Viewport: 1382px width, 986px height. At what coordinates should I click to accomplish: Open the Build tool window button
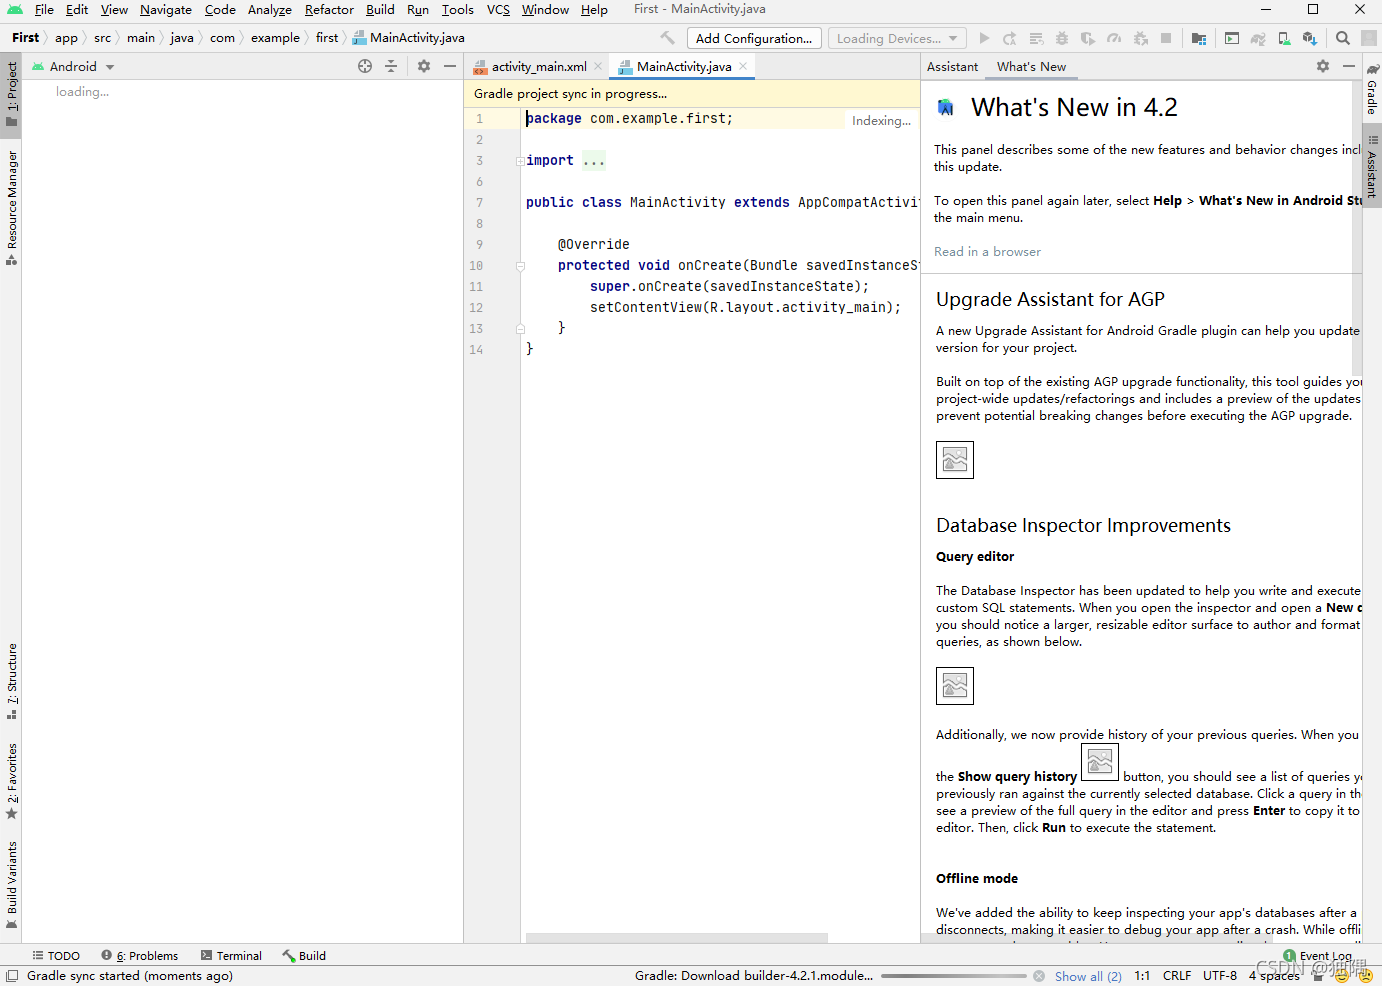coord(304,956)
